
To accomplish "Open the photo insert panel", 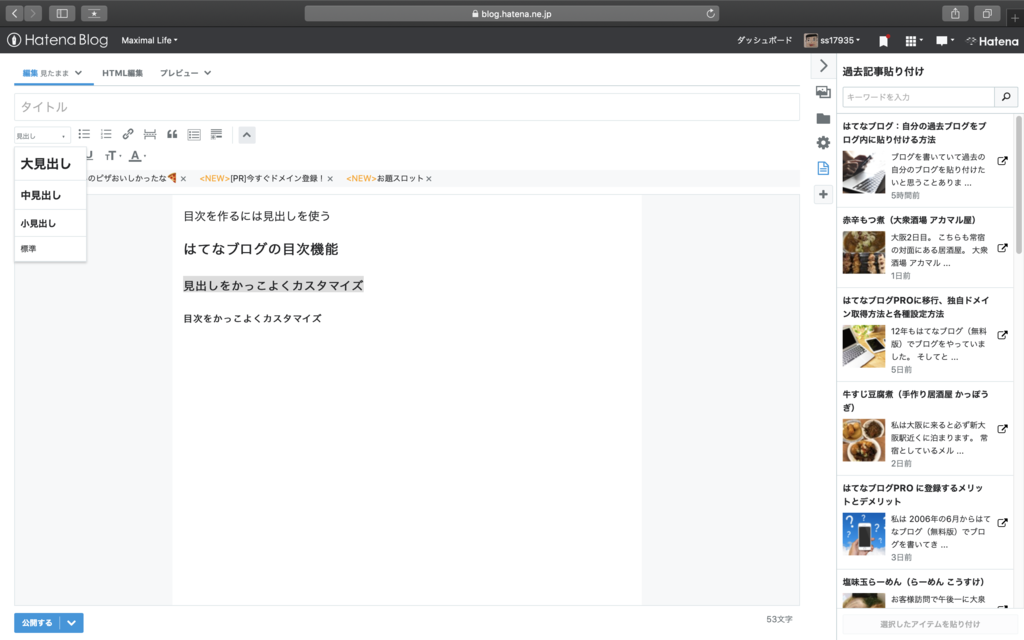I will tap(823, 92).
